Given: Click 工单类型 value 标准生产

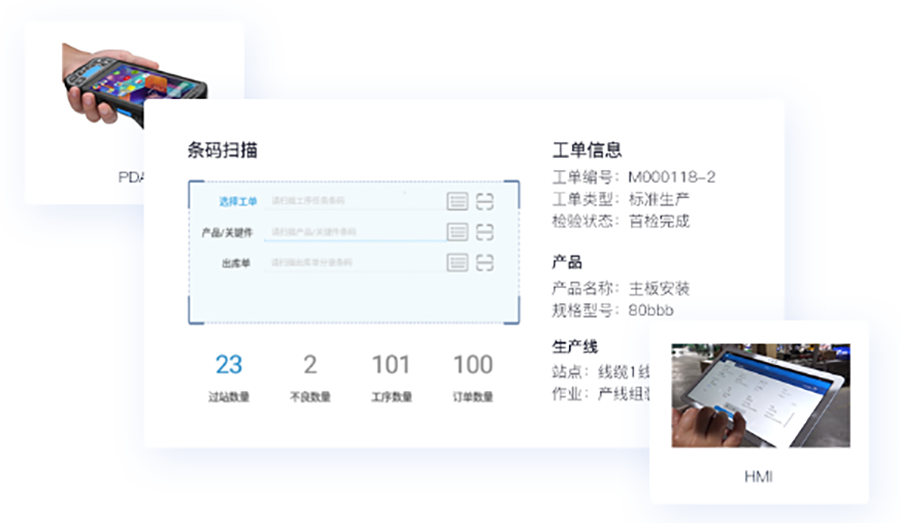Looking at the screenshot, I should coord(659,199).
